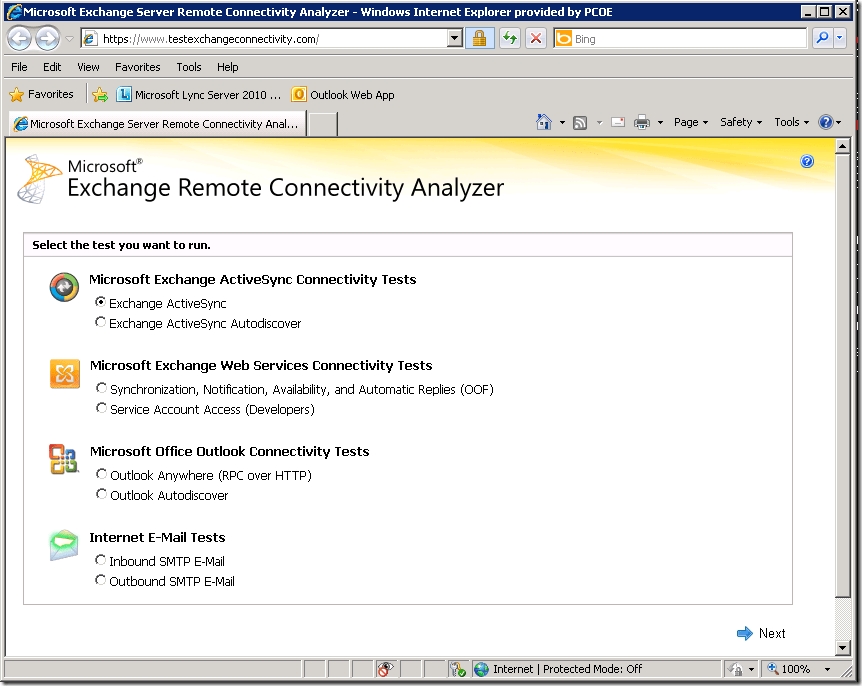Viewport: 862px width, 686px height.
Task: Open zoom level 100% dropdown arrow
Action: point(827,670)
